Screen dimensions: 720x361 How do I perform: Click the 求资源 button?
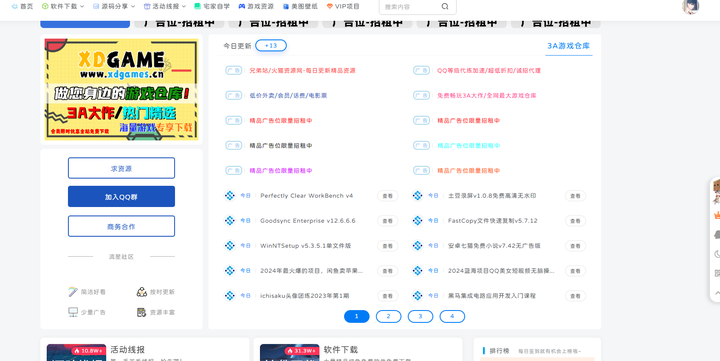121,168
